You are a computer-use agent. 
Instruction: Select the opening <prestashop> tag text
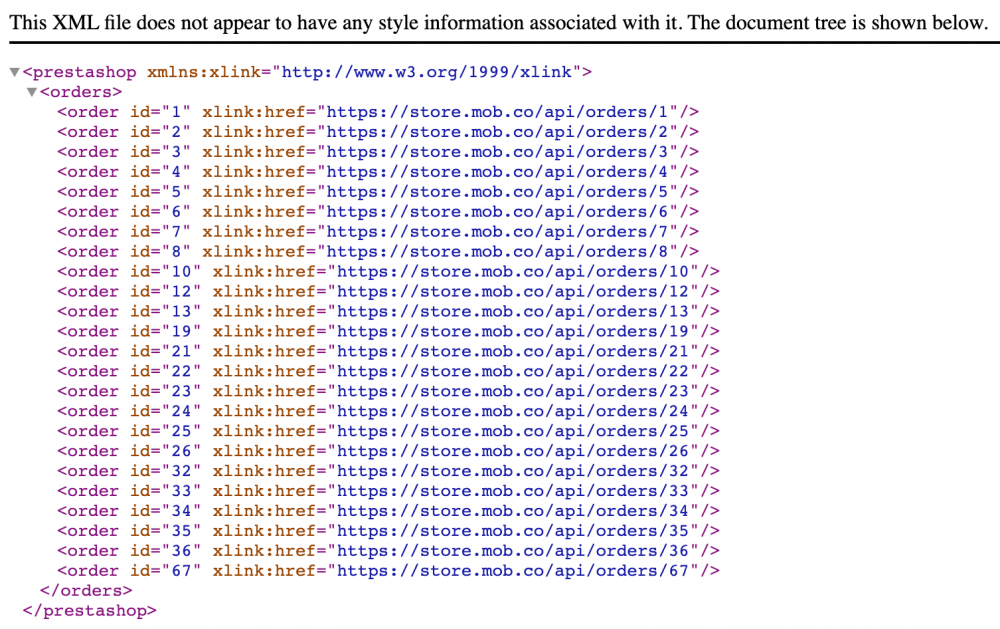point(80,71)
